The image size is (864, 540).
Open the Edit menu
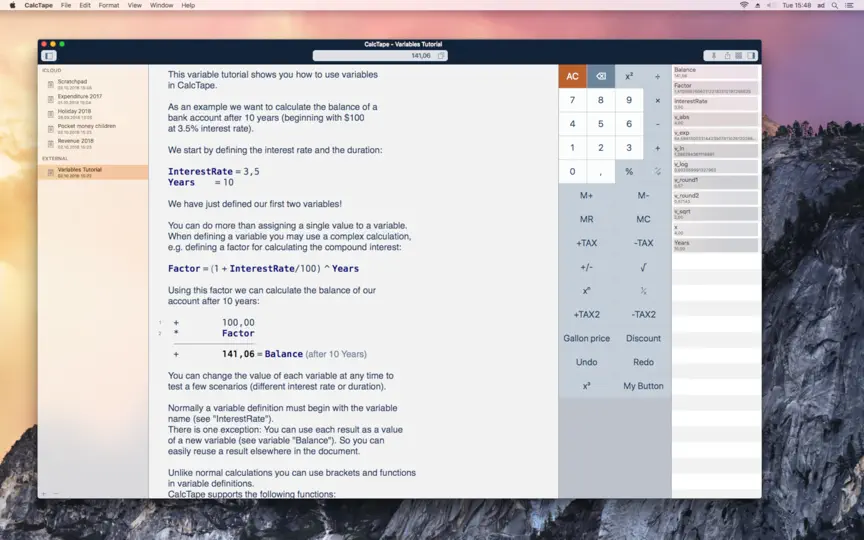pos(85,5)
